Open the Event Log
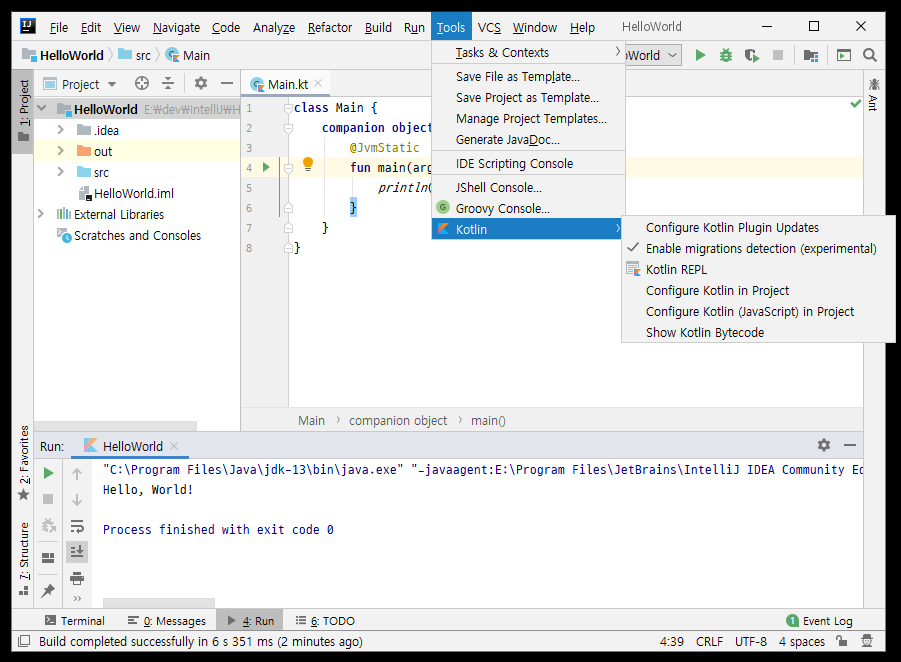This screenshot has height=662, width=901. (819, 621)
